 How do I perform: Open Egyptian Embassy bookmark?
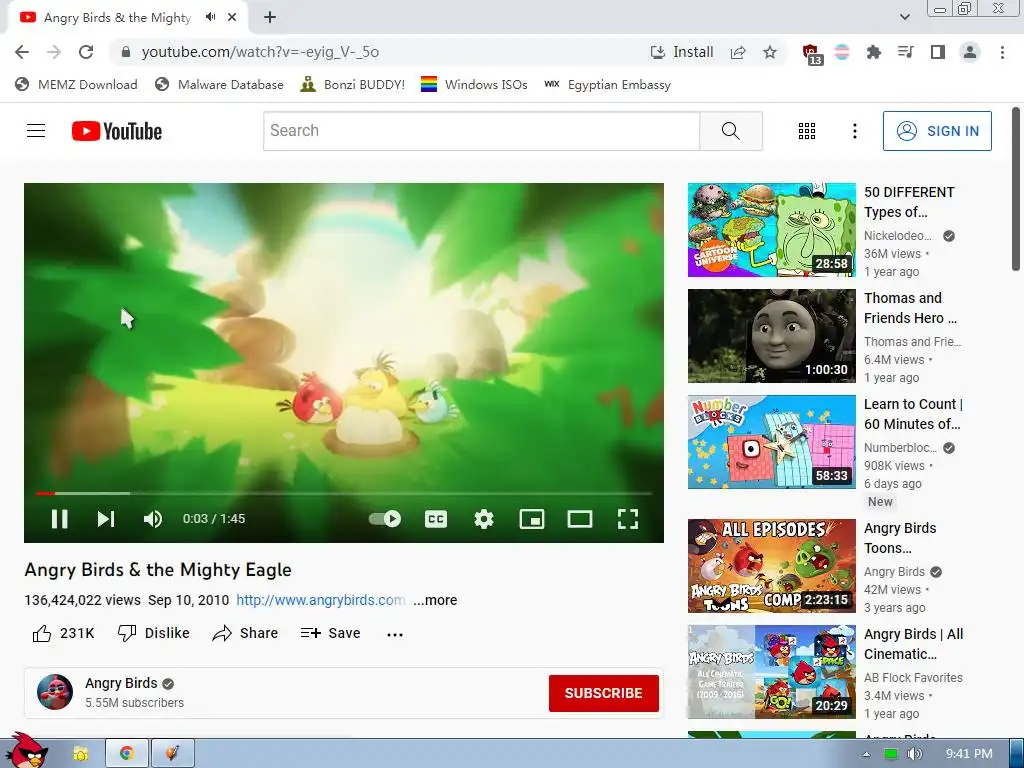pyautogui.click(x=607, y=84)
